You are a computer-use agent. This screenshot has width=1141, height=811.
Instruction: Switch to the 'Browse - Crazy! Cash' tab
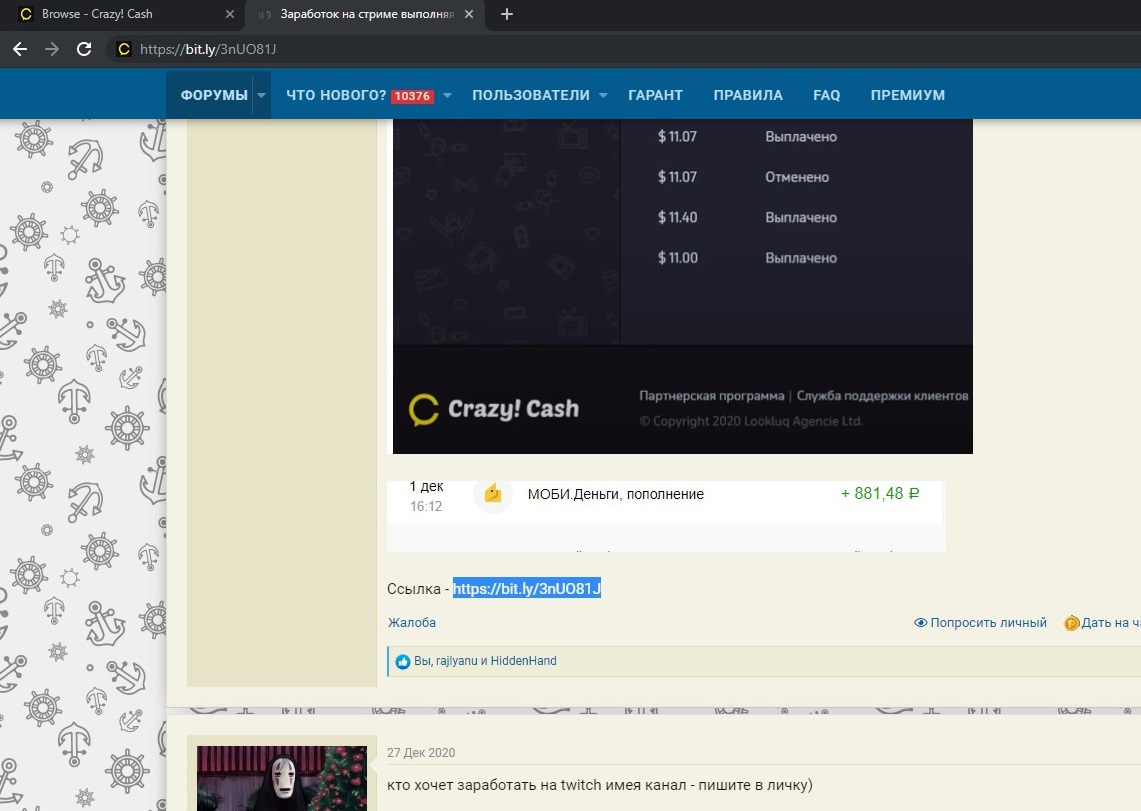pyautogui.click(x=122, y=14)
